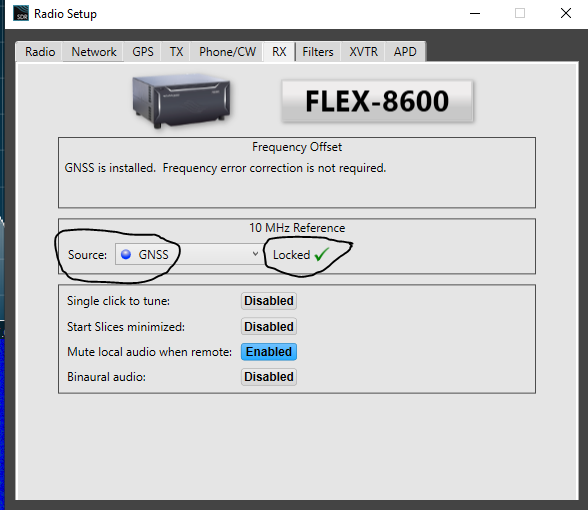588x510 pixels.
Task: Switch to the Radio tab
Action: pyautogui.click(x=40, y=52)
